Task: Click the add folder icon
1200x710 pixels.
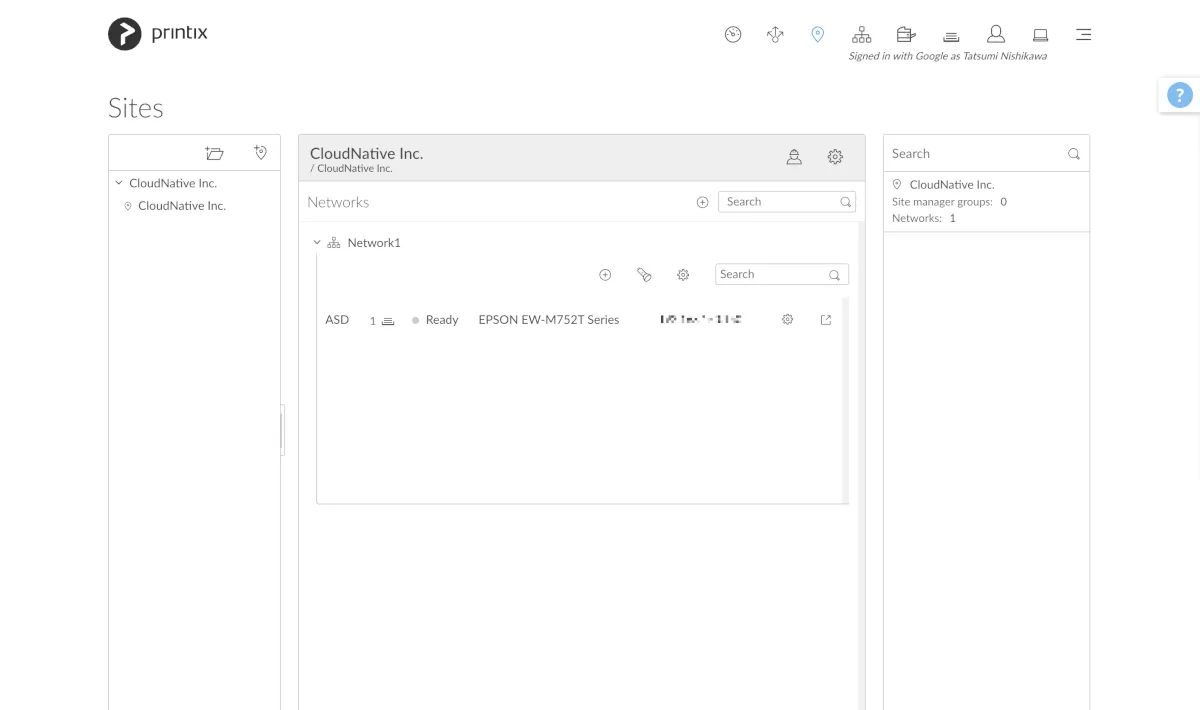Action: (x=214, y=153)
